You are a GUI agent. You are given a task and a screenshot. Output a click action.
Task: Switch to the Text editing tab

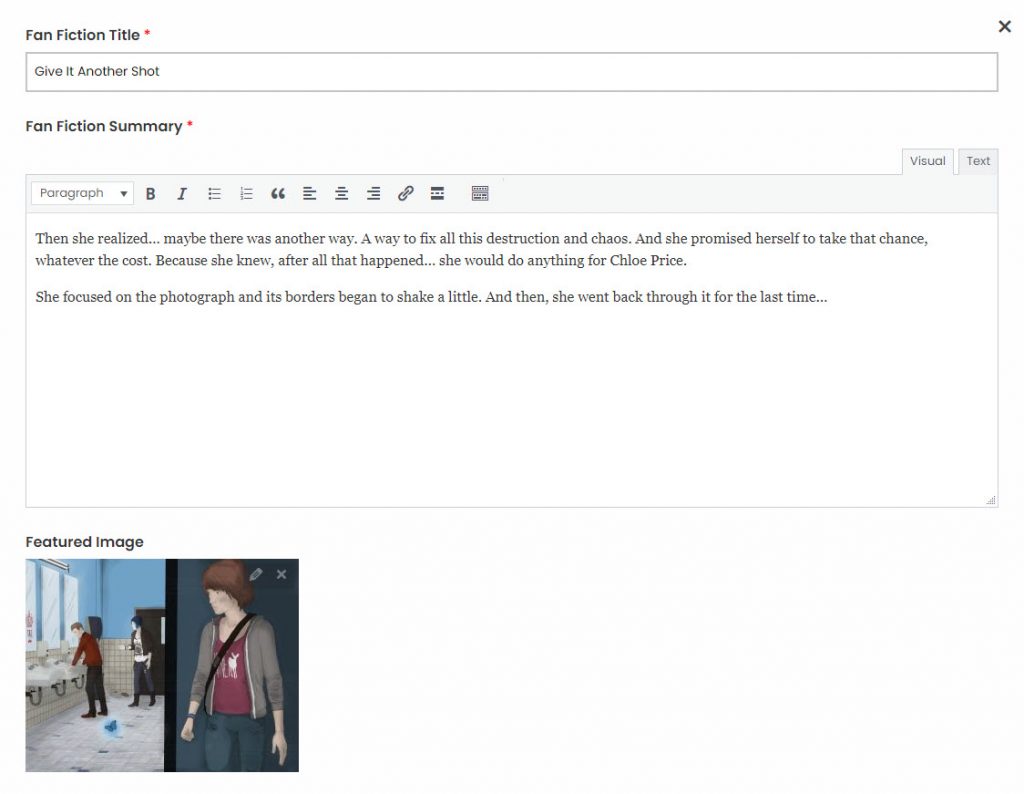pos(978,161)
